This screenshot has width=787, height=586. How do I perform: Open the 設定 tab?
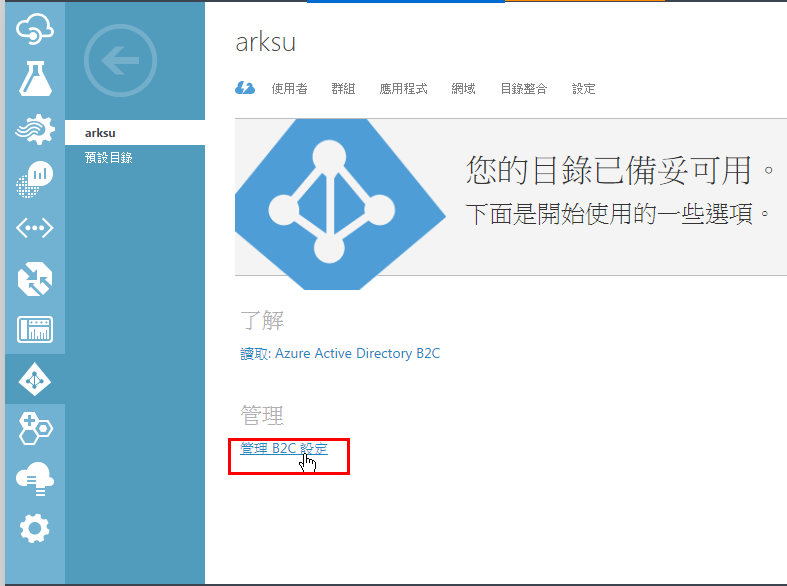[584, 89]
